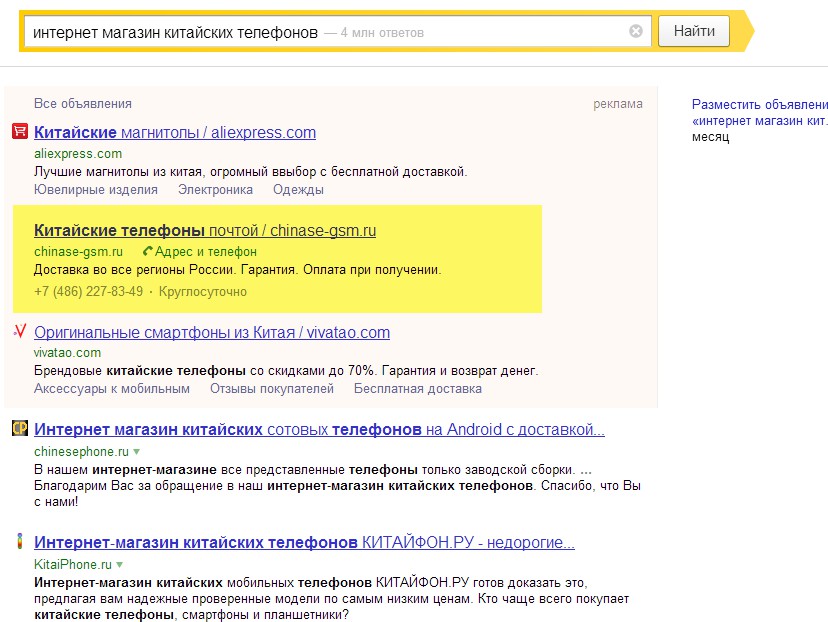The width and height of the screenshot is (828, 622).
Task: Click the Лучшие магнитолы из китая description
Action: [250, 172]
